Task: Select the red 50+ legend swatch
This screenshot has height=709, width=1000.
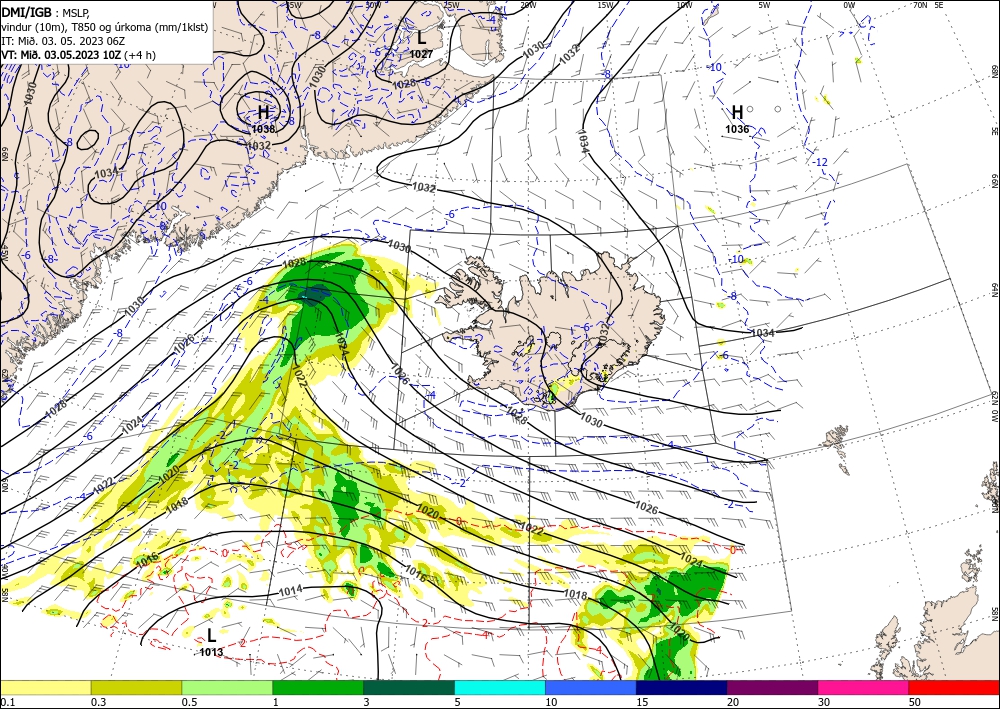Action: pos(954,687)
